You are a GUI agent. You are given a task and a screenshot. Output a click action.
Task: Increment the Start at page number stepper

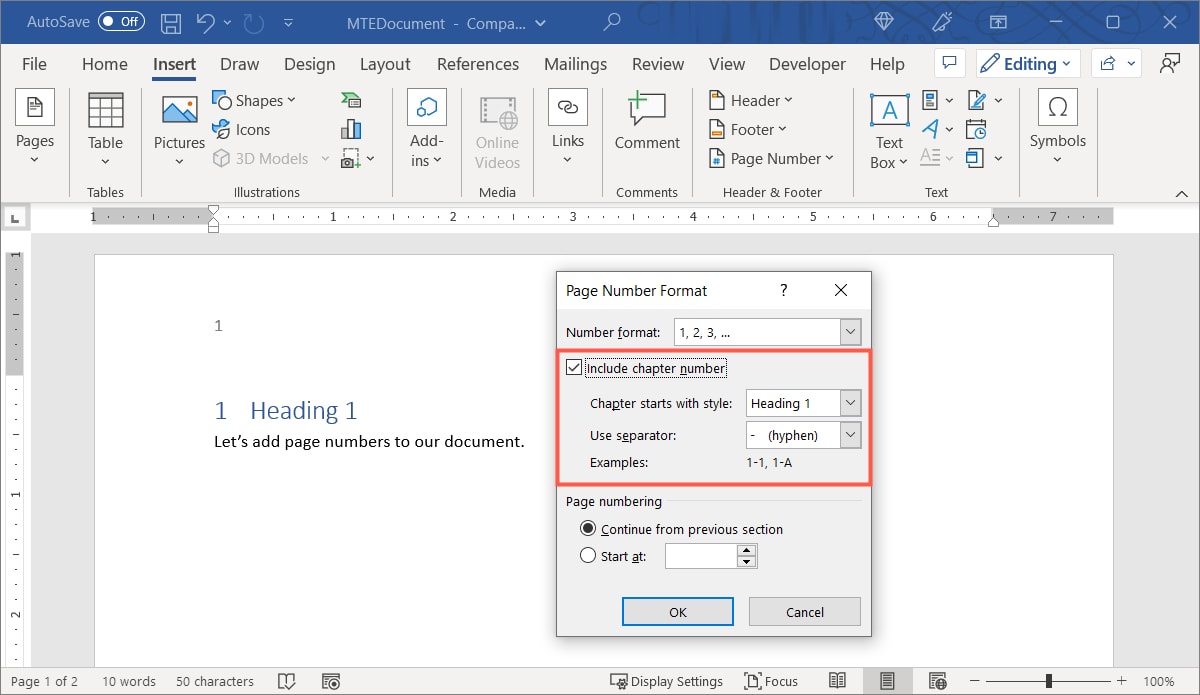746,550
